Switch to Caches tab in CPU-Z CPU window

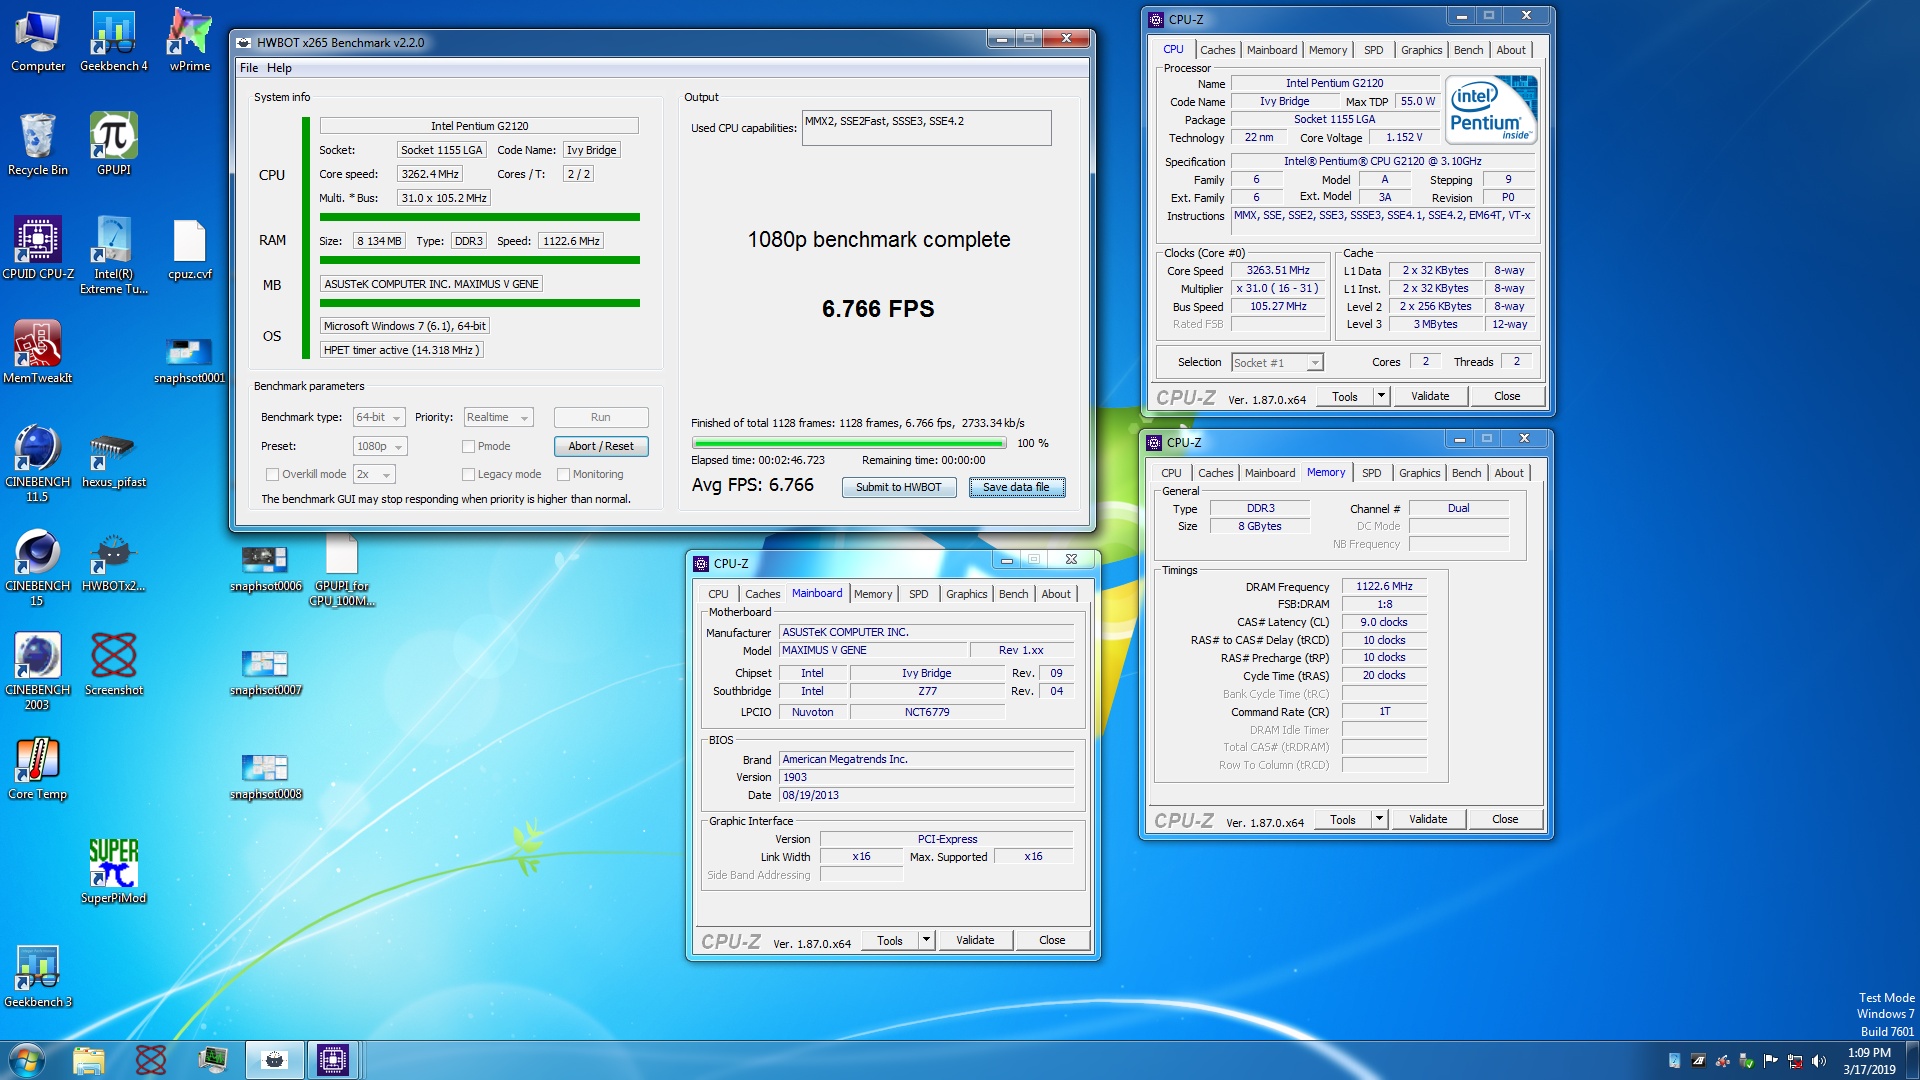coord(1217,50)
